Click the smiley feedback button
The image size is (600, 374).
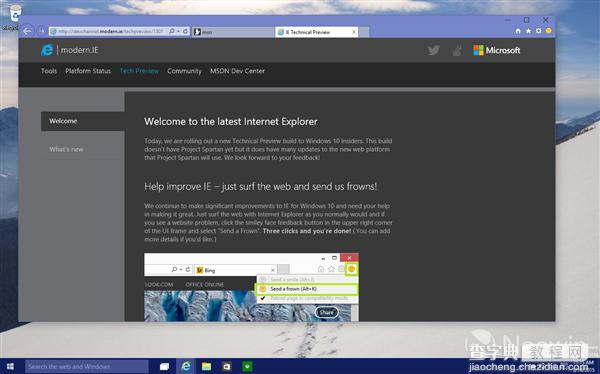pyautogui.click(x=548, y=31)
